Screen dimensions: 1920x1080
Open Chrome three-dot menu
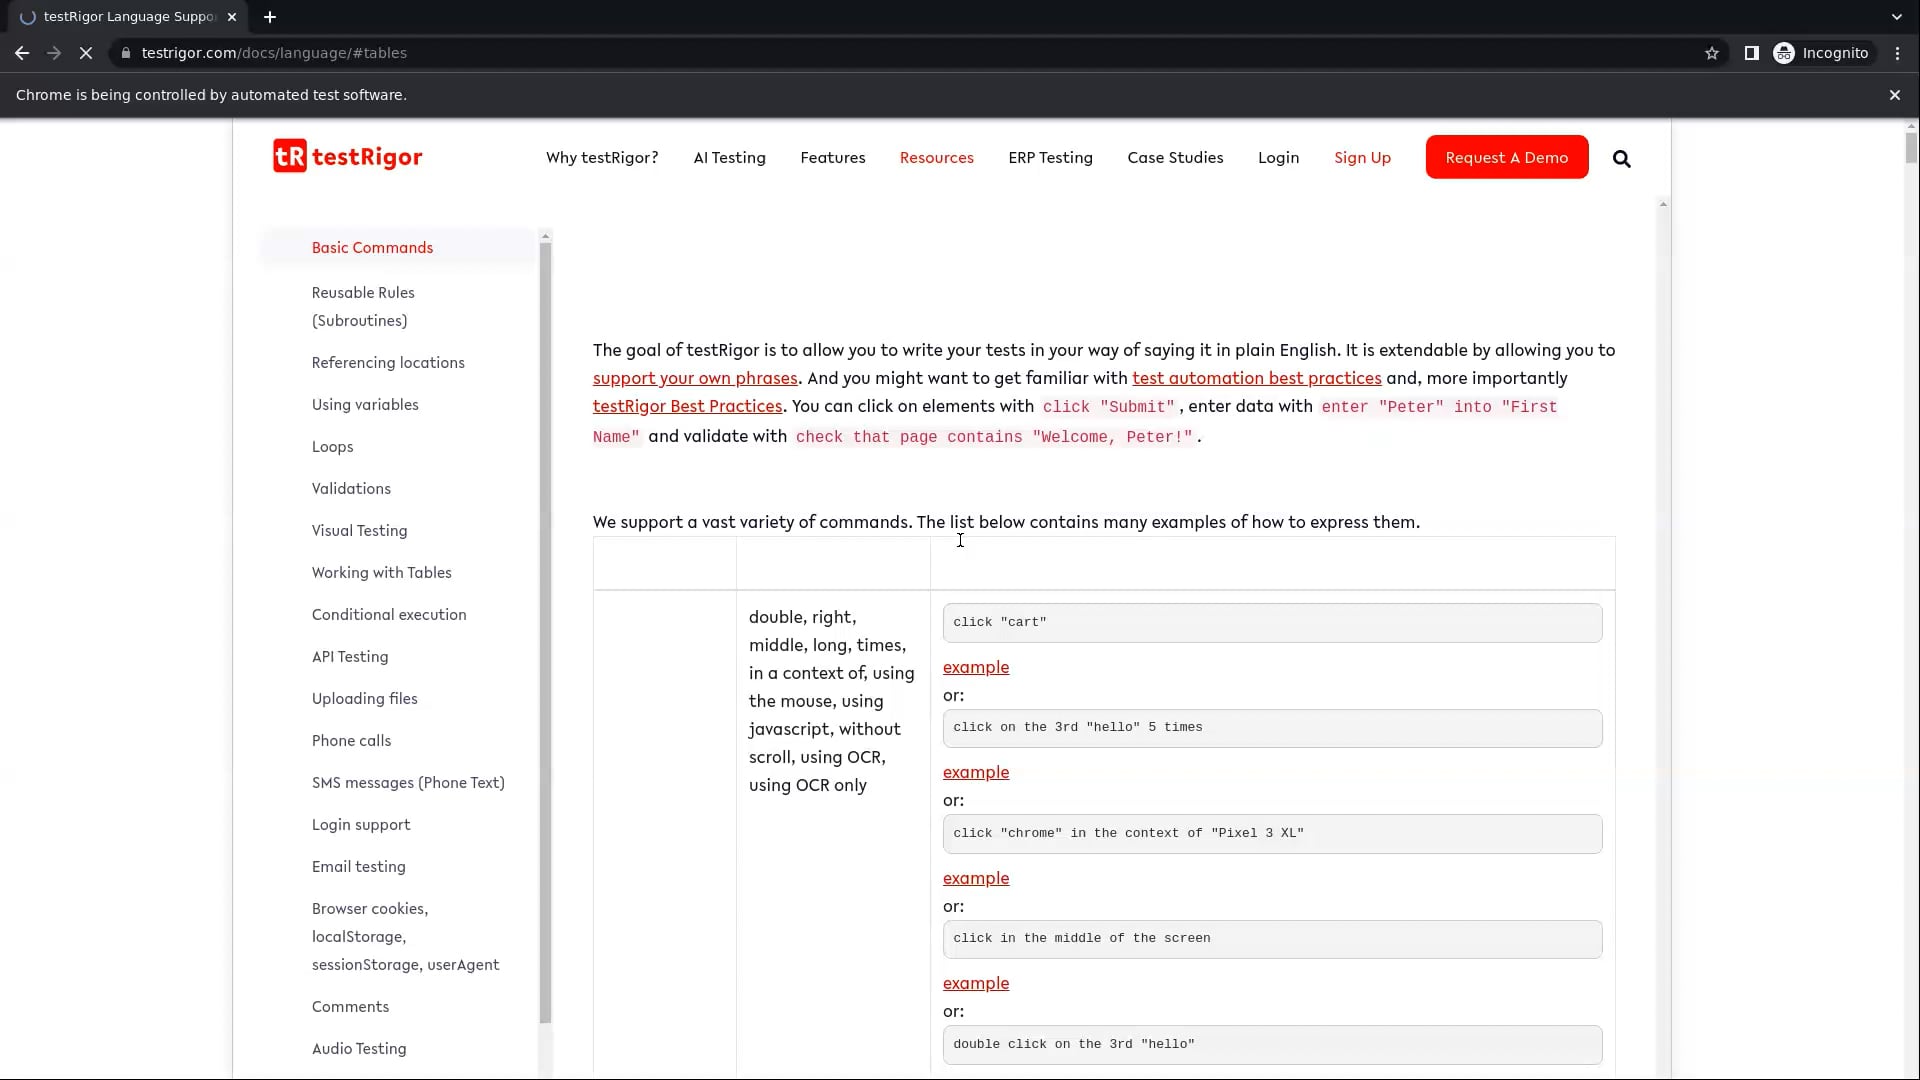(x=1897, y=53)
